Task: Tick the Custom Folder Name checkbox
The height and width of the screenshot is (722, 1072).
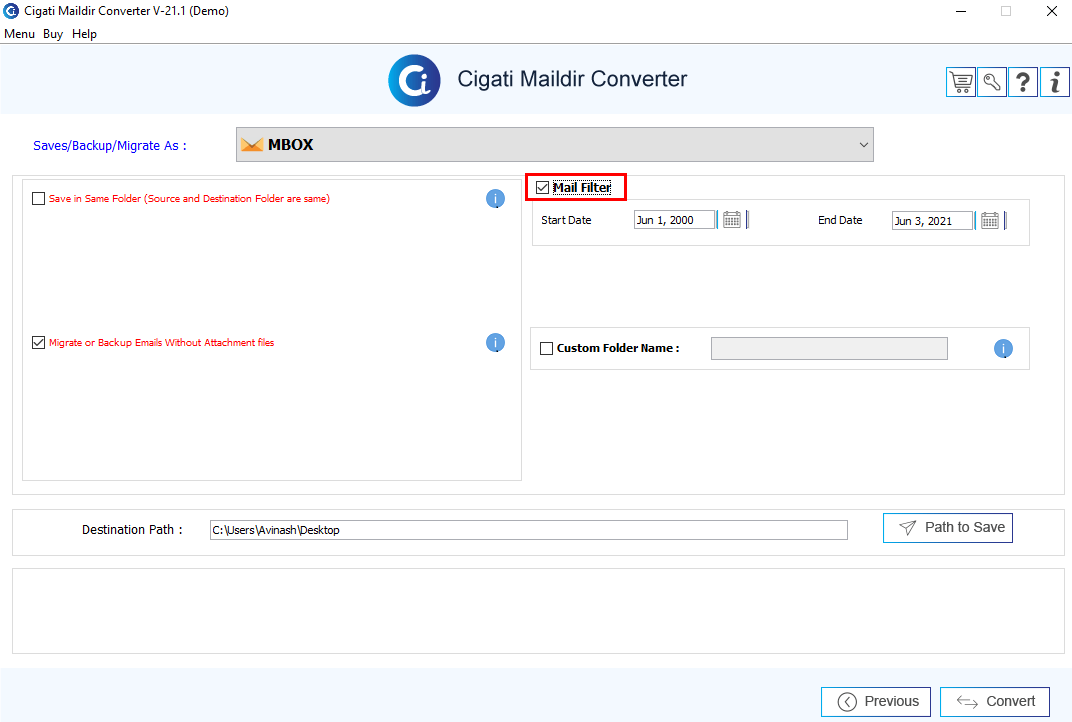Action: 546,349
